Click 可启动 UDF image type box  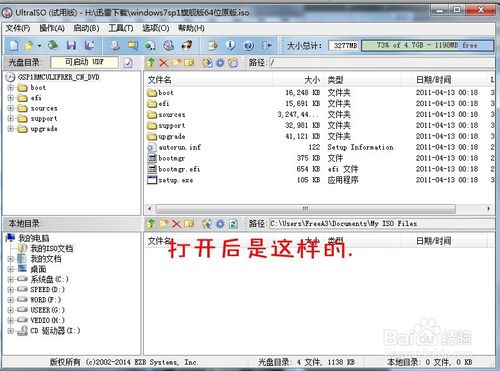[x=84, y=62]
